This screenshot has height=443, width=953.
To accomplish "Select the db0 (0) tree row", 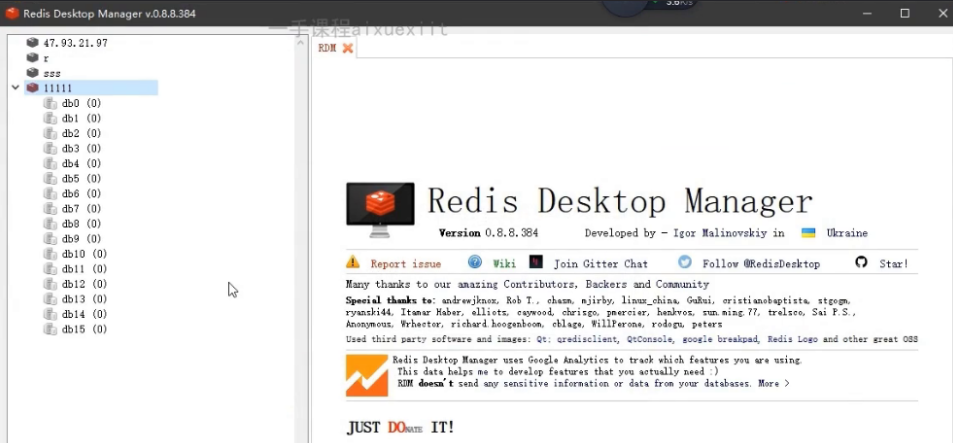I will coord(81,103).
